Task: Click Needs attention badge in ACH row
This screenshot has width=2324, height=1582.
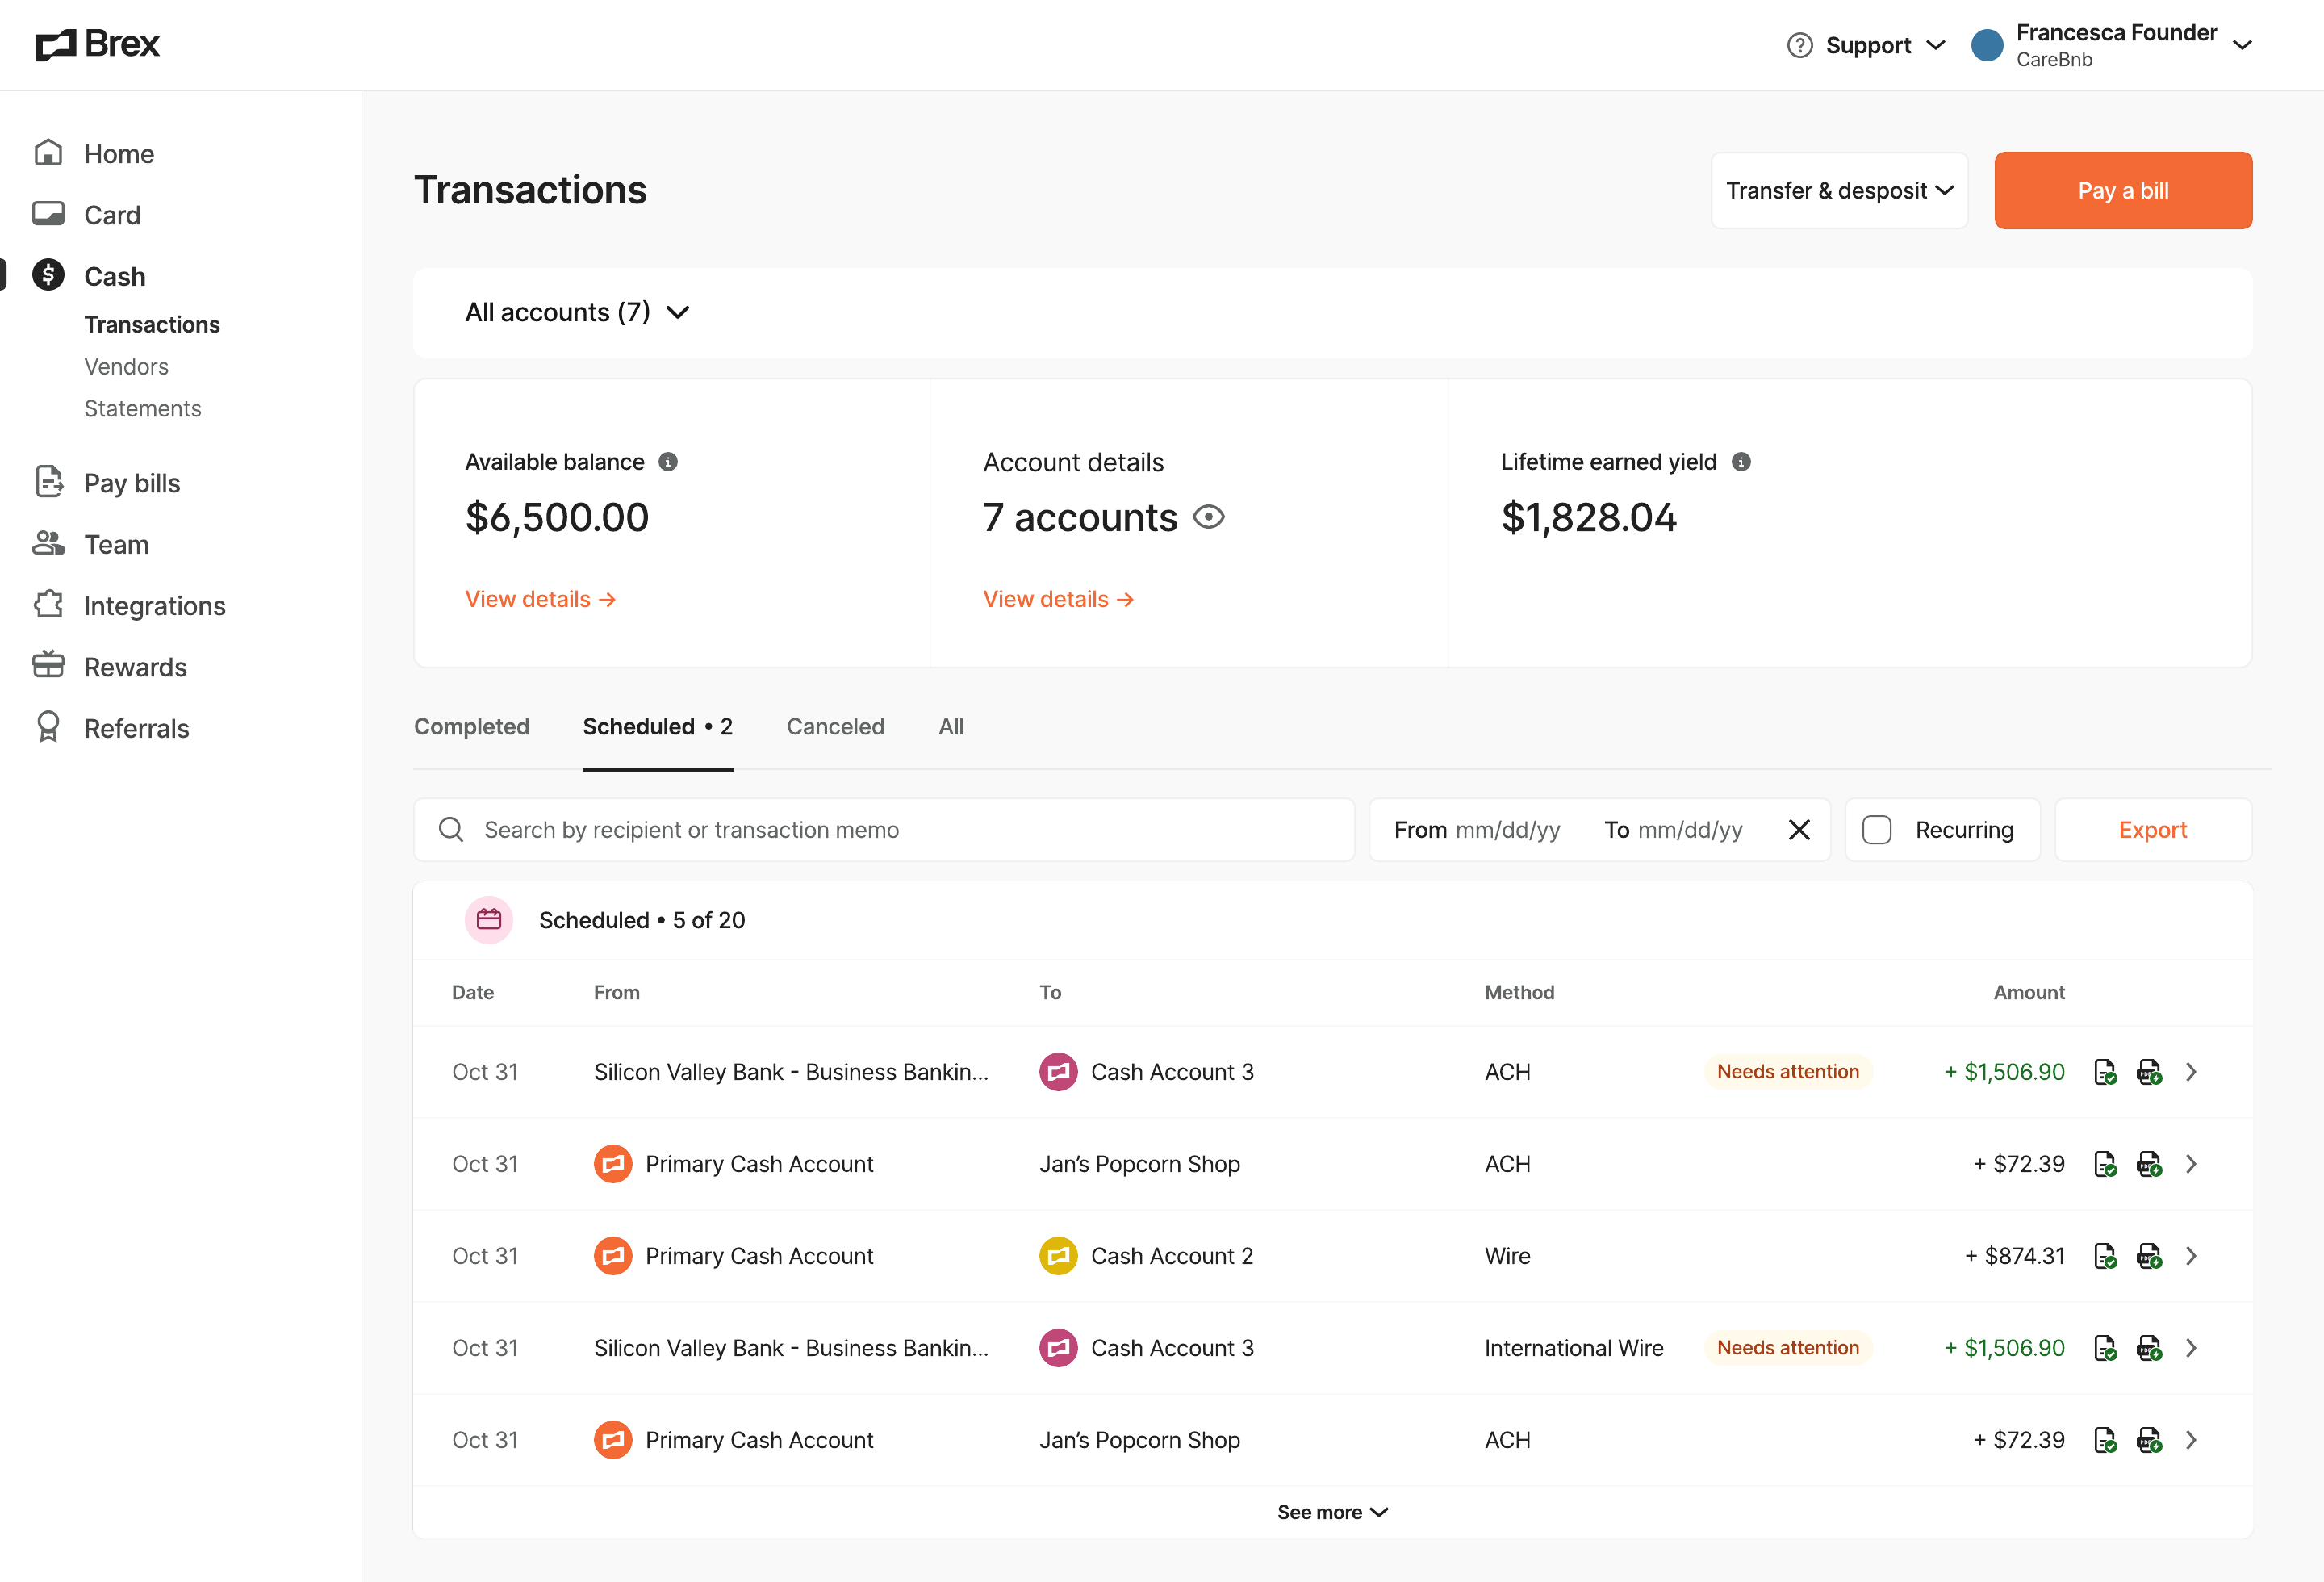Action: coord(1788,1071)
